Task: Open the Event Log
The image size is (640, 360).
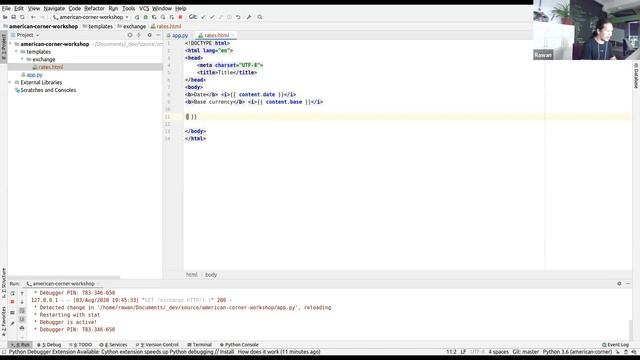Action: click(x=615, y=345)
